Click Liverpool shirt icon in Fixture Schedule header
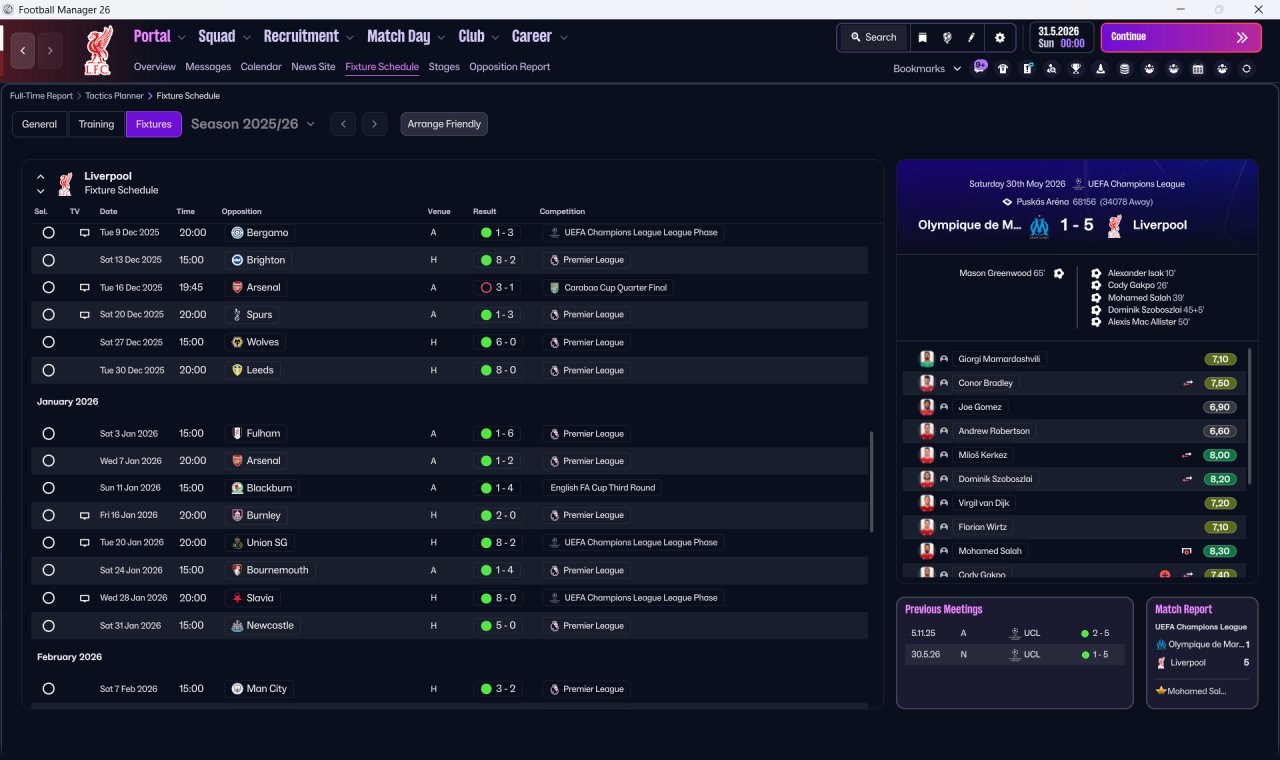The height and width of the screenshot is (760, 1280). point(65,183)
